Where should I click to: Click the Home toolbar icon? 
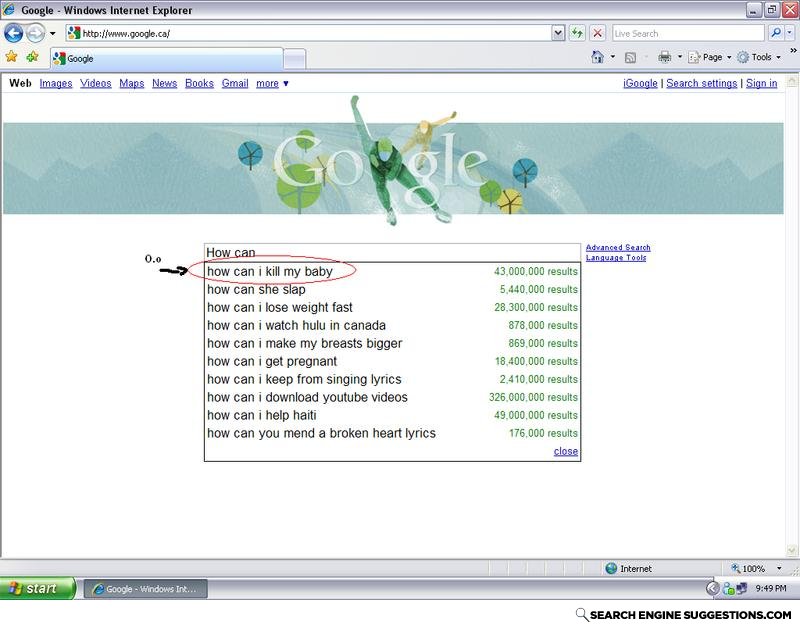click(x=597, y=57)
